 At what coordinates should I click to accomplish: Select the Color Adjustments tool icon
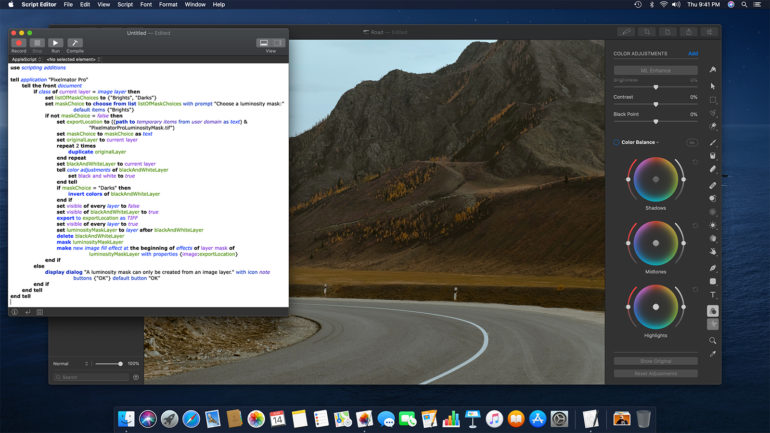tap(713, 311)
